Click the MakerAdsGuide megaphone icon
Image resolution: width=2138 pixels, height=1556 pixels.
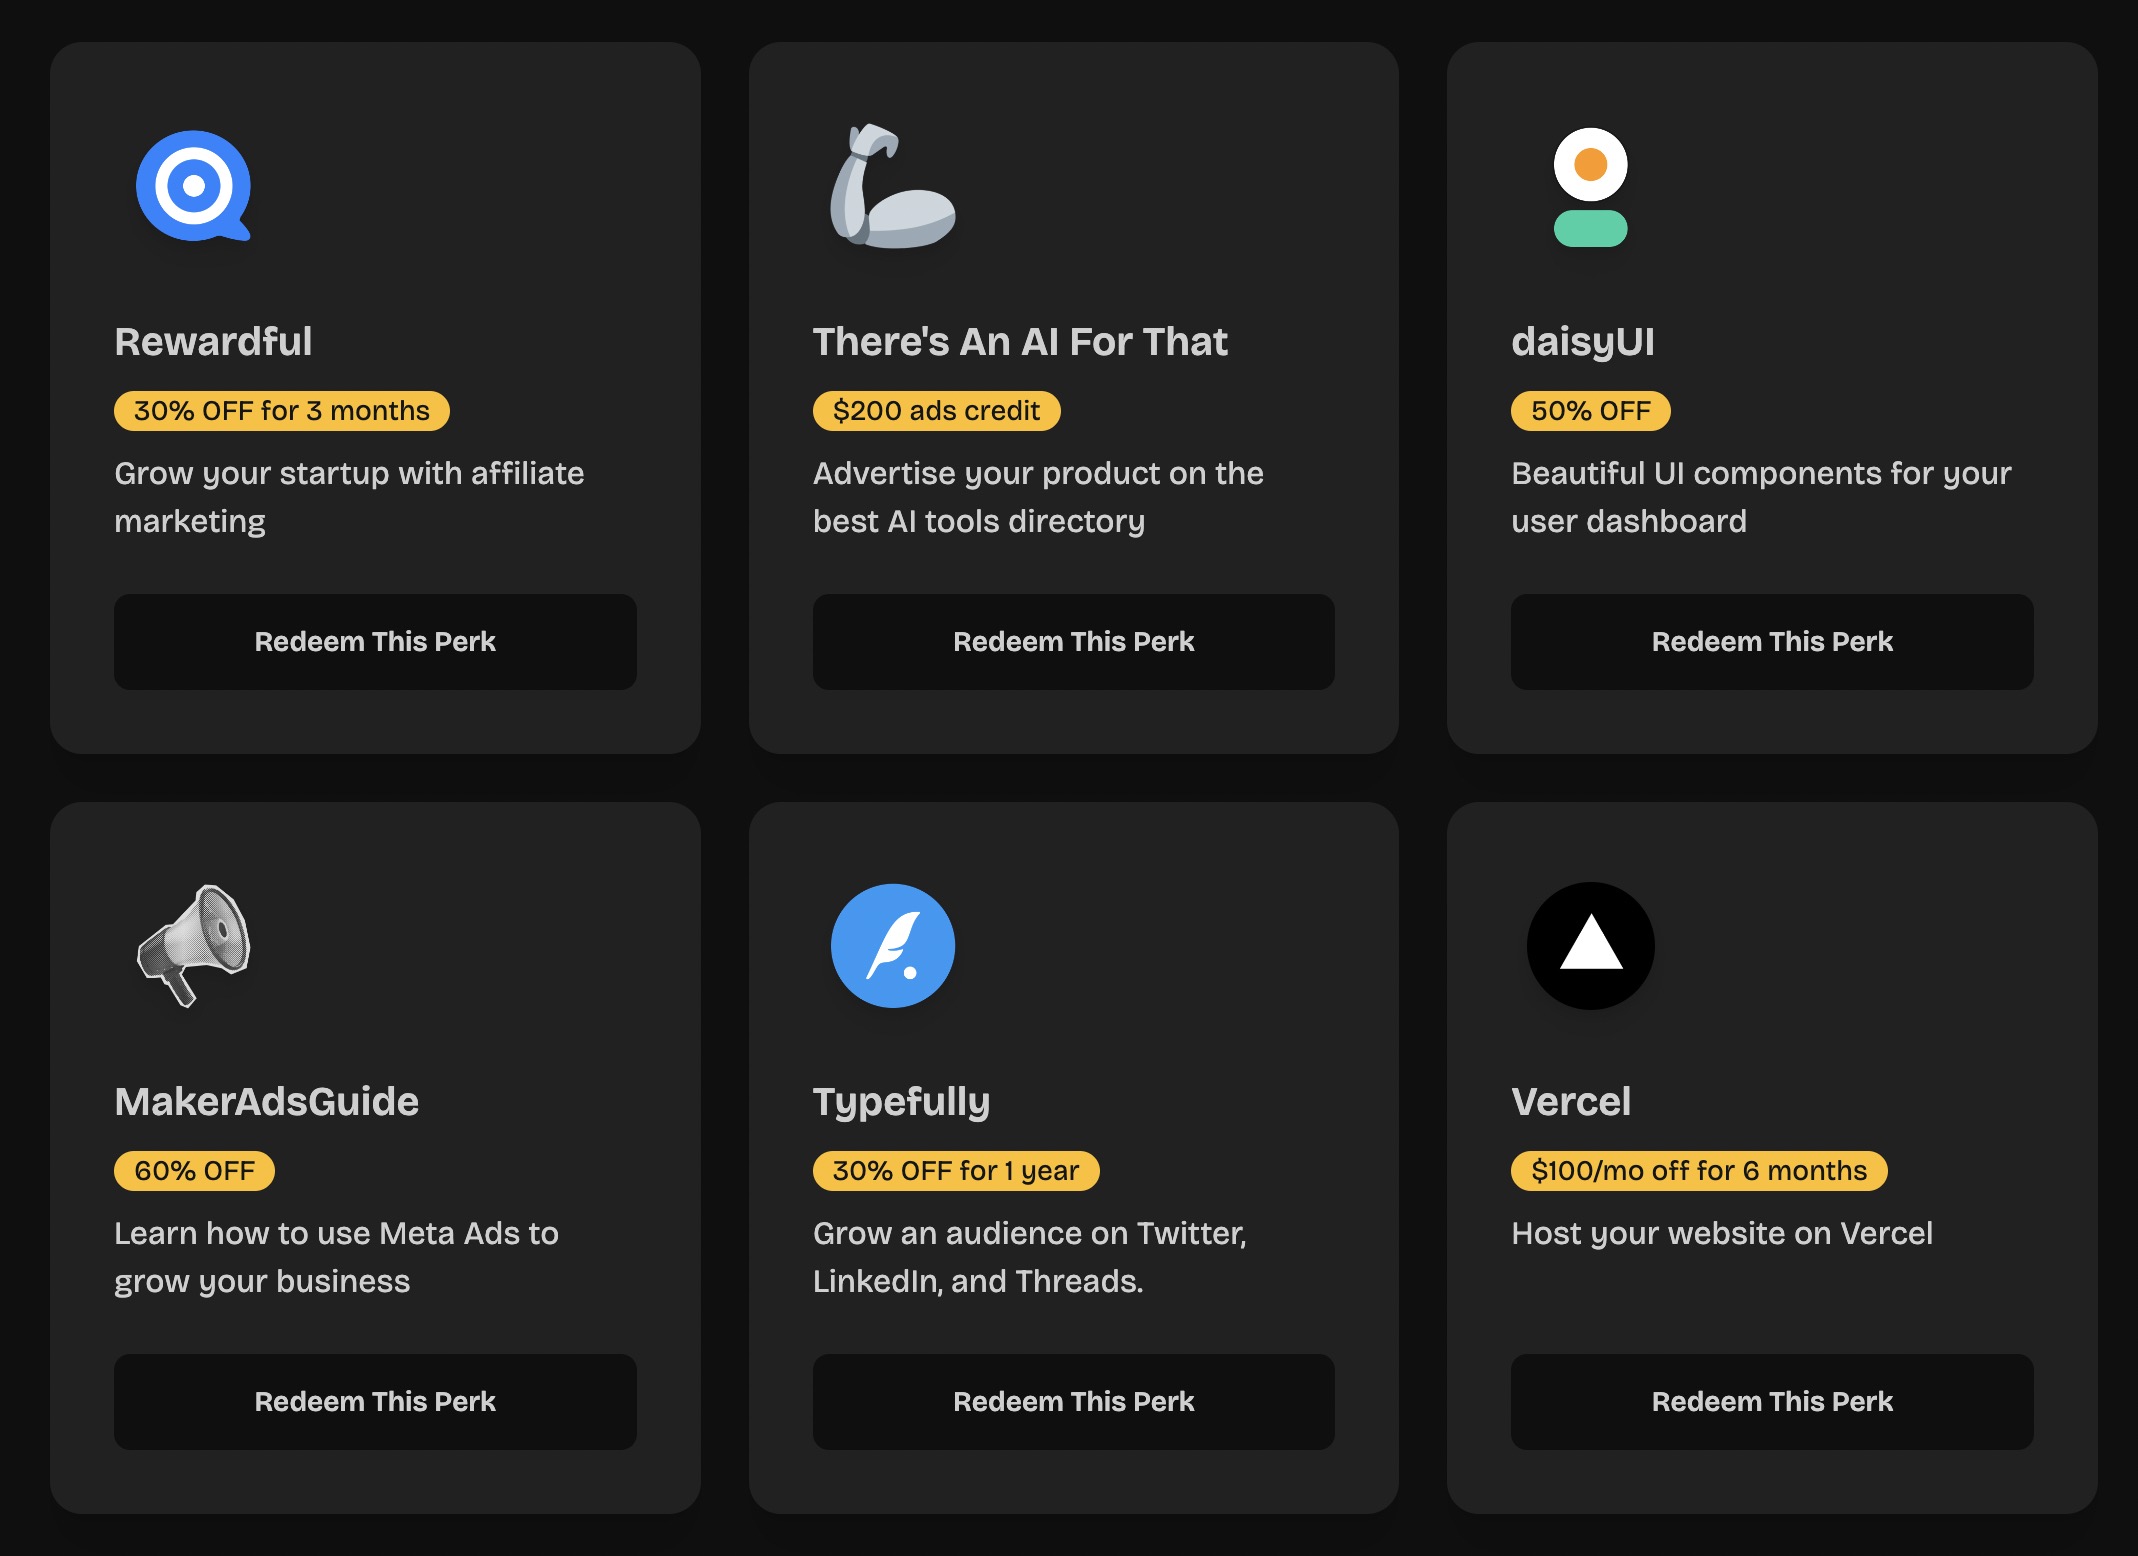tap(194, 945)
